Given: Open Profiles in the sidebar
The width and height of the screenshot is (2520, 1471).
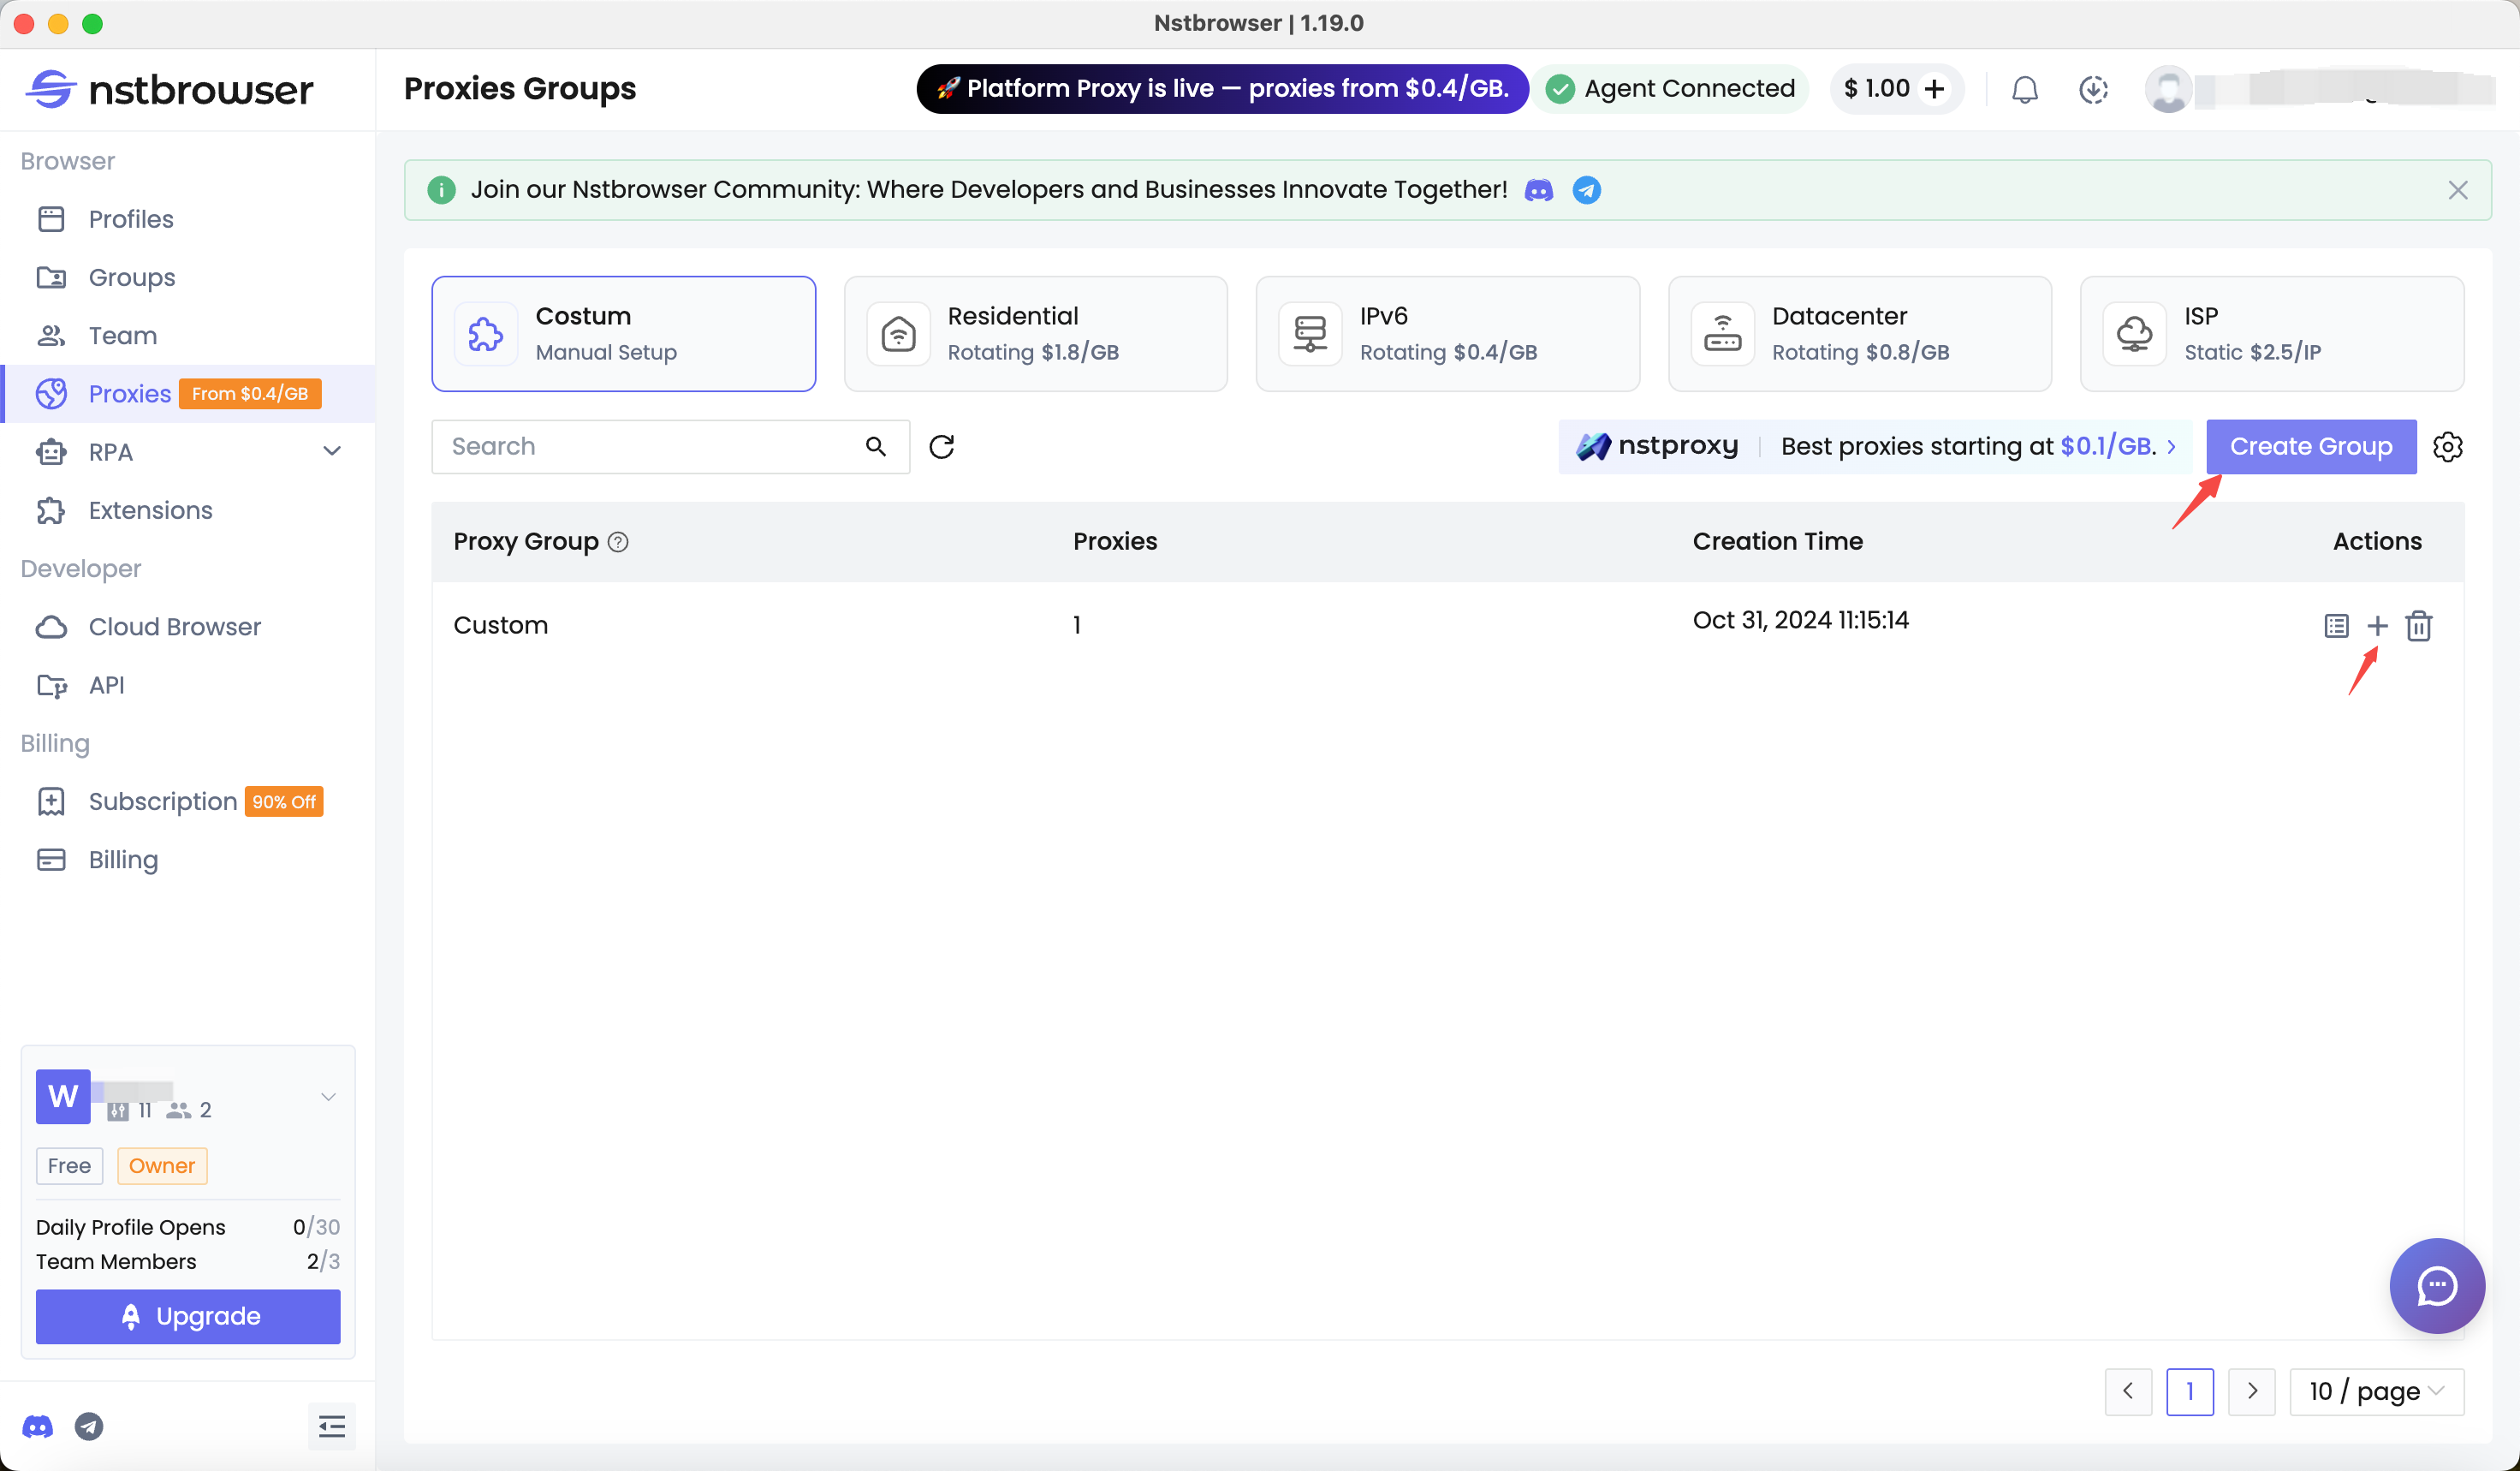Looking at the screenshot, I should pyautogui.click(x=130, y=219).
